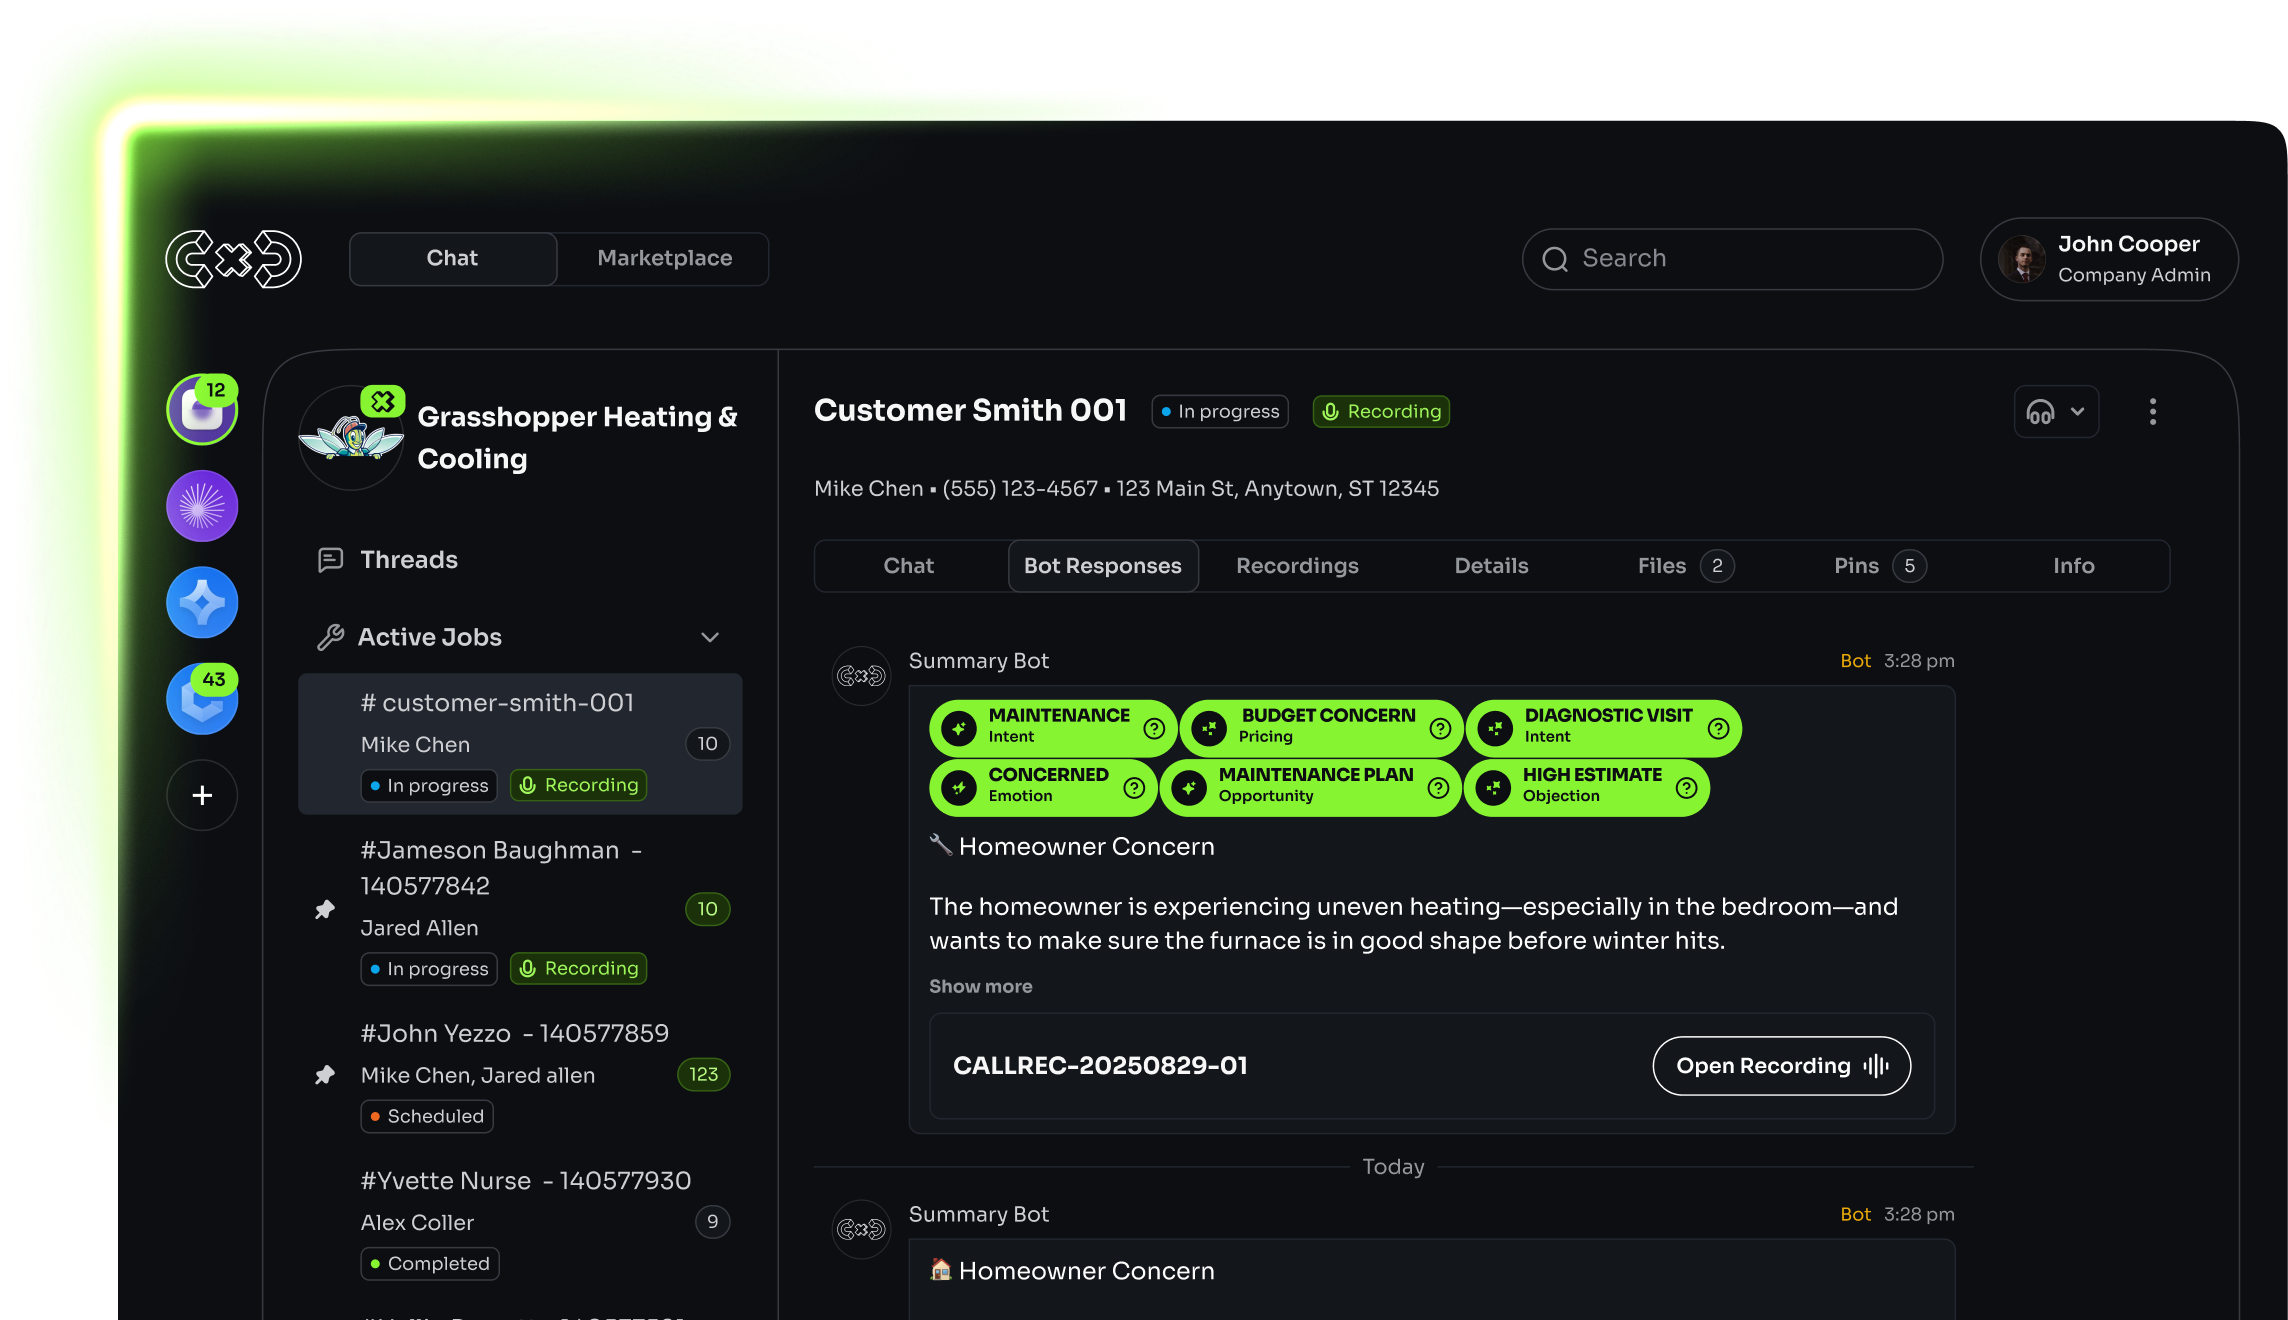Select workspace icon with 43 badge
Screen dimensions: 2288x1320
pyautogui.click(x=202, y=699)
